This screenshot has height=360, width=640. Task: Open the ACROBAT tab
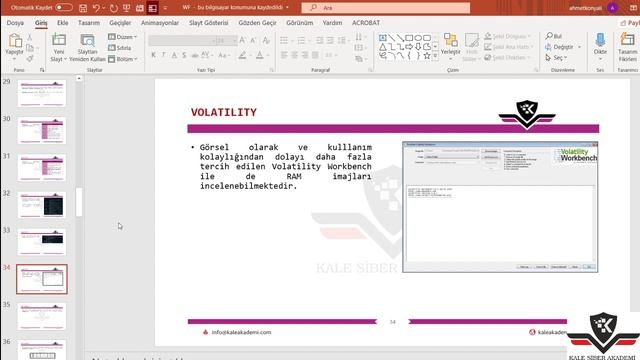pyautogui.click(x=366, y=23)
